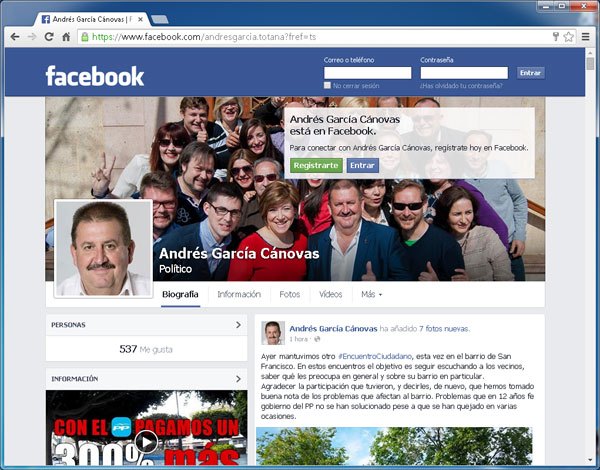Switch to the Fotos tab
The height and width of the screenshot is (470, 600).
point(289,295)
